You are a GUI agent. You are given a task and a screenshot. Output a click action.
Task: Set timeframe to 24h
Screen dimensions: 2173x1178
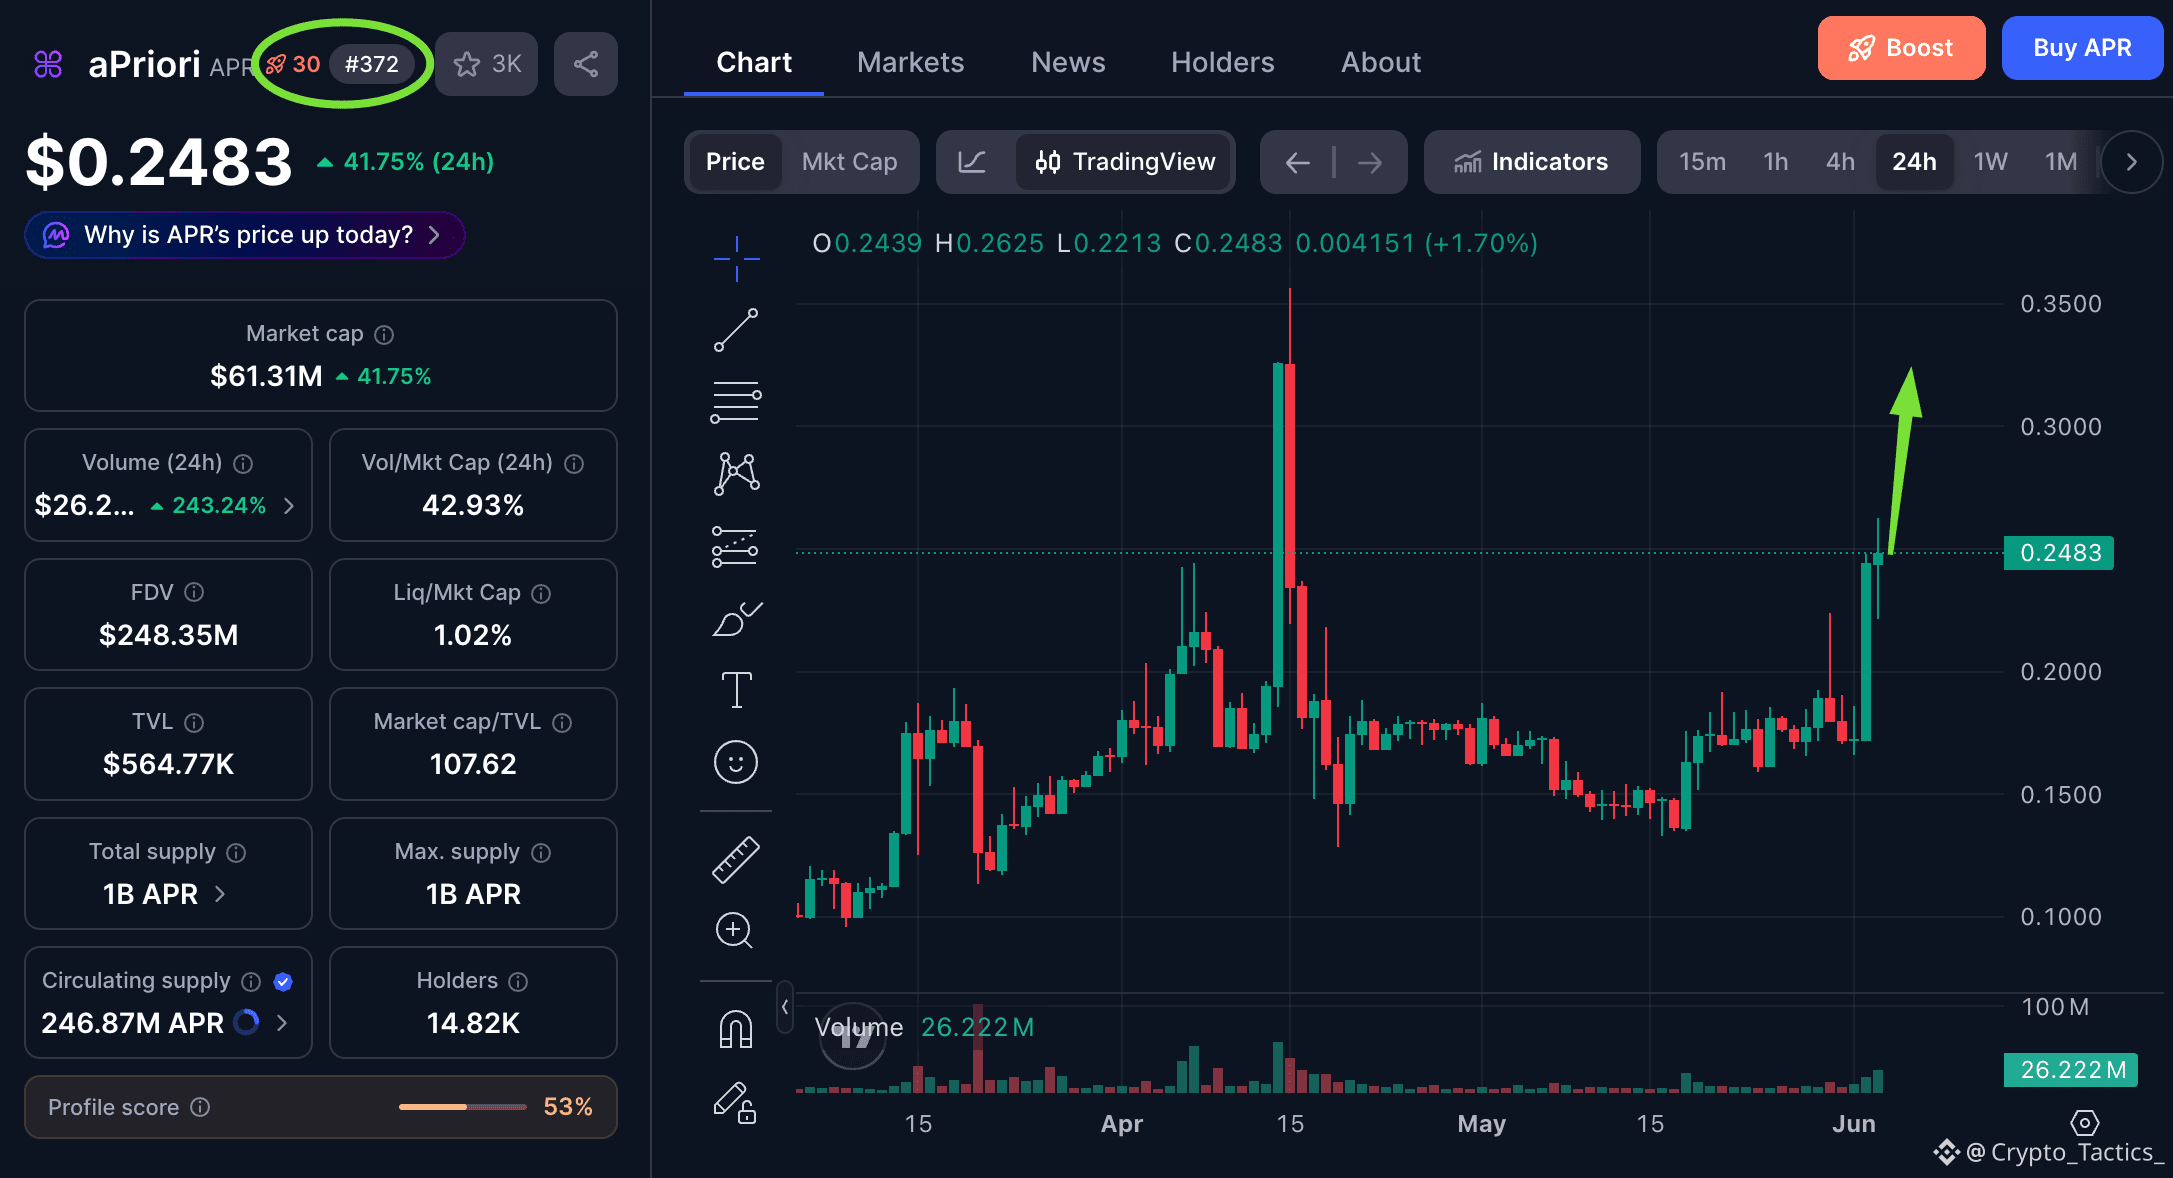click(1914, 162)
